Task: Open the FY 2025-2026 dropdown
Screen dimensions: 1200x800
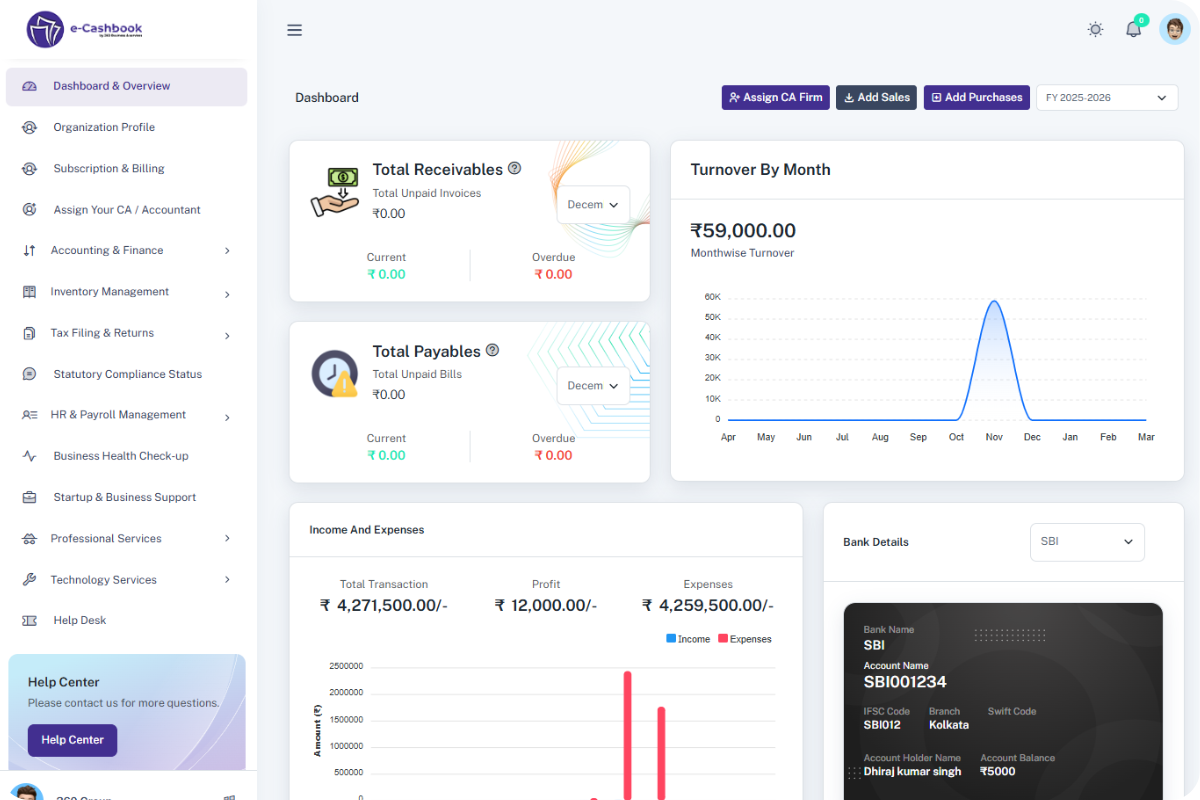Action: click(x=1107, y=97)
